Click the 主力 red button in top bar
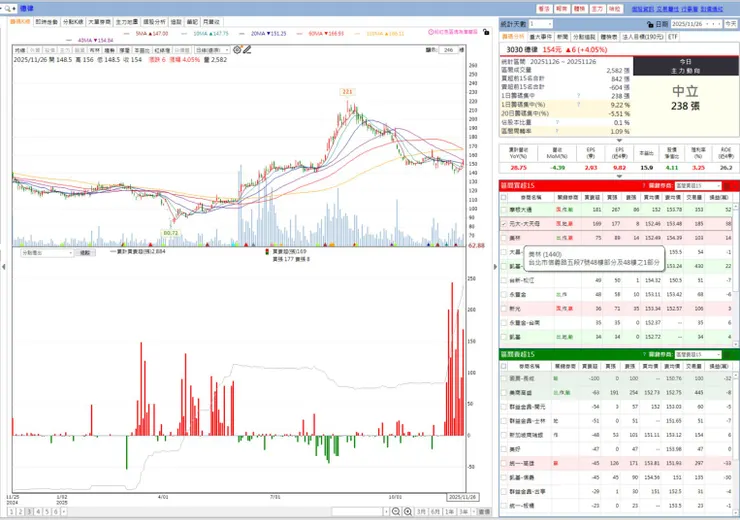The width and height of the screenshot is (740, 520). (x=597, y=9)
